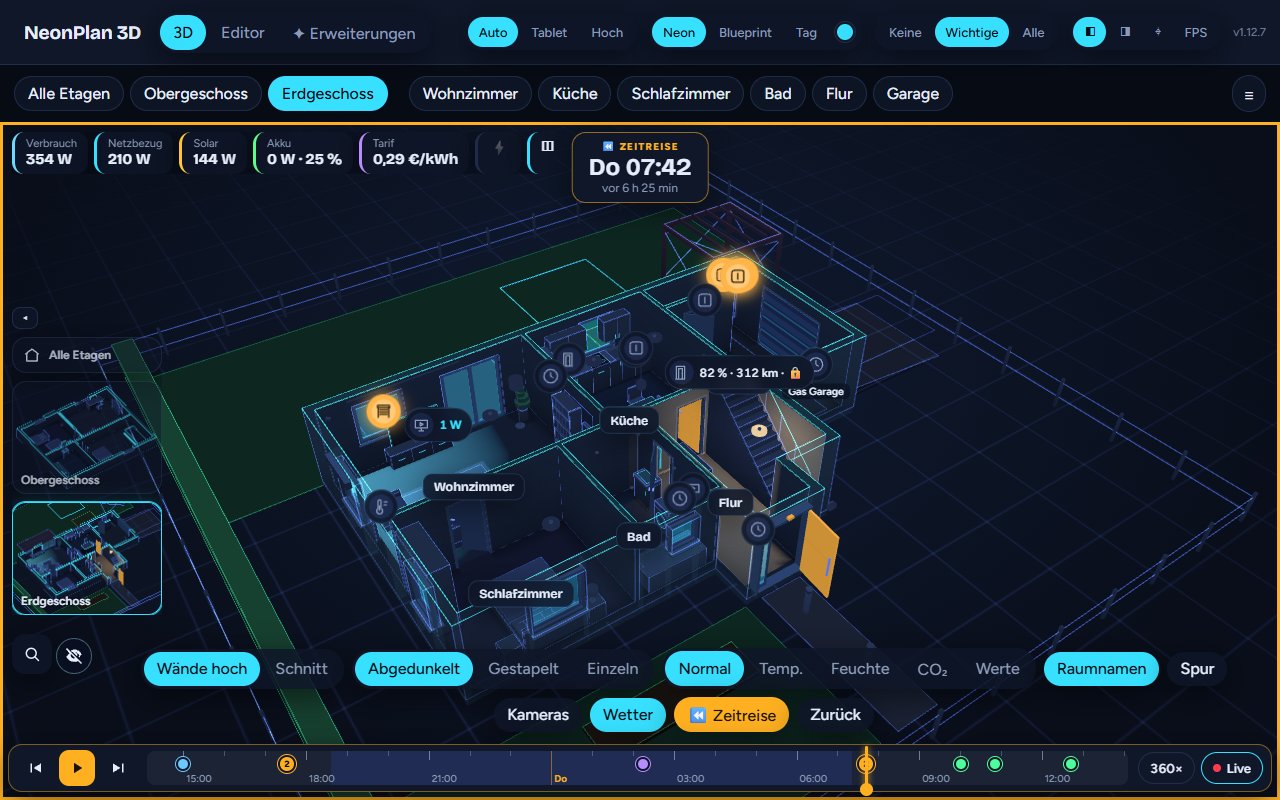
Task: Toggle the Wetter overlay
Action: click(628, 715)
